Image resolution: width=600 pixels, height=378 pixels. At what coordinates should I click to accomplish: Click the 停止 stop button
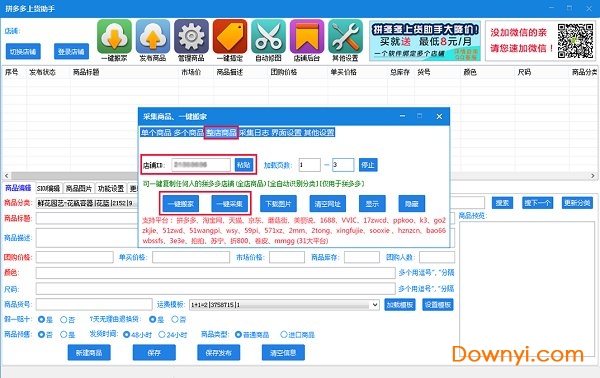pyautogui.click(x=368, y=165)
